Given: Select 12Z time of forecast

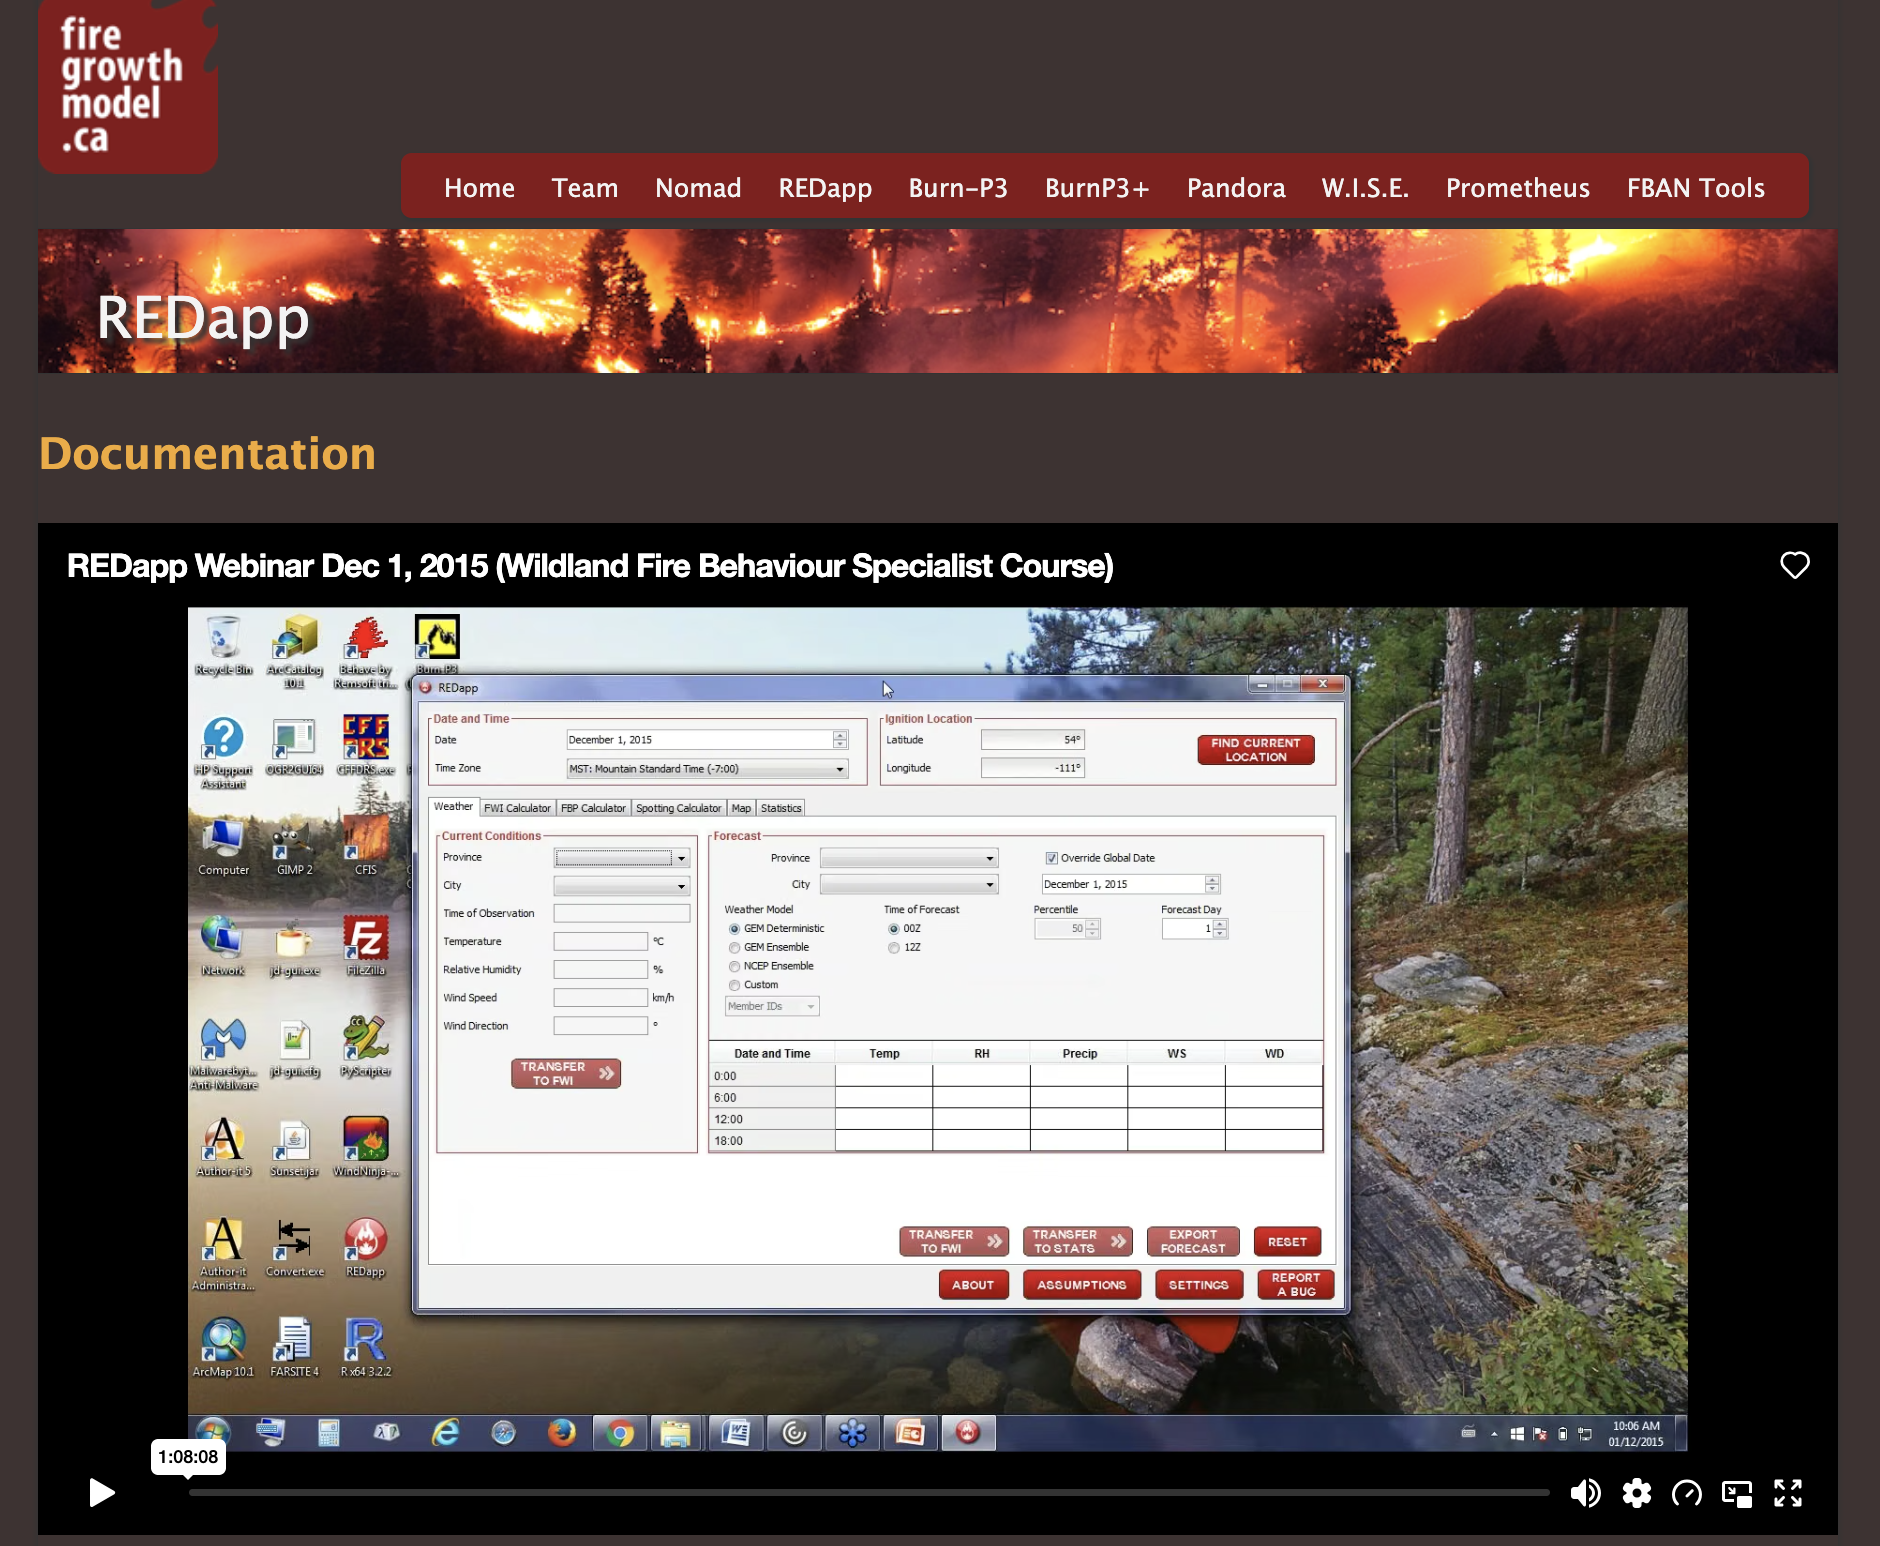Looking at the screenshot, I should click(x=894, y=948).
